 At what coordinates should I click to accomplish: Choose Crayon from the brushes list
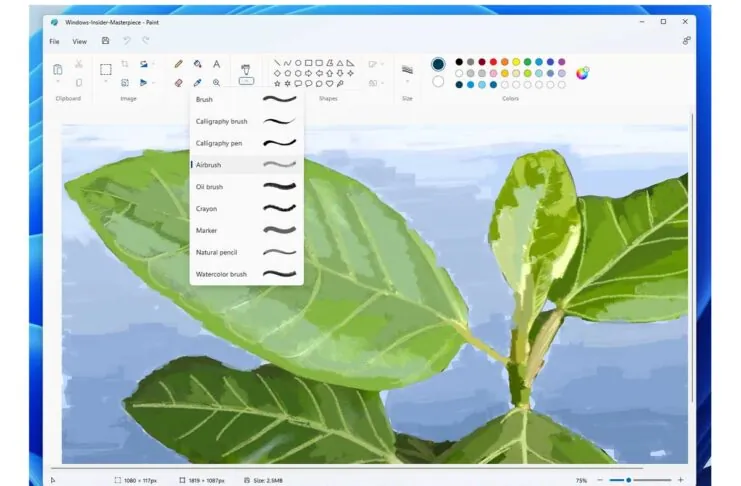[x=246, y=208]
